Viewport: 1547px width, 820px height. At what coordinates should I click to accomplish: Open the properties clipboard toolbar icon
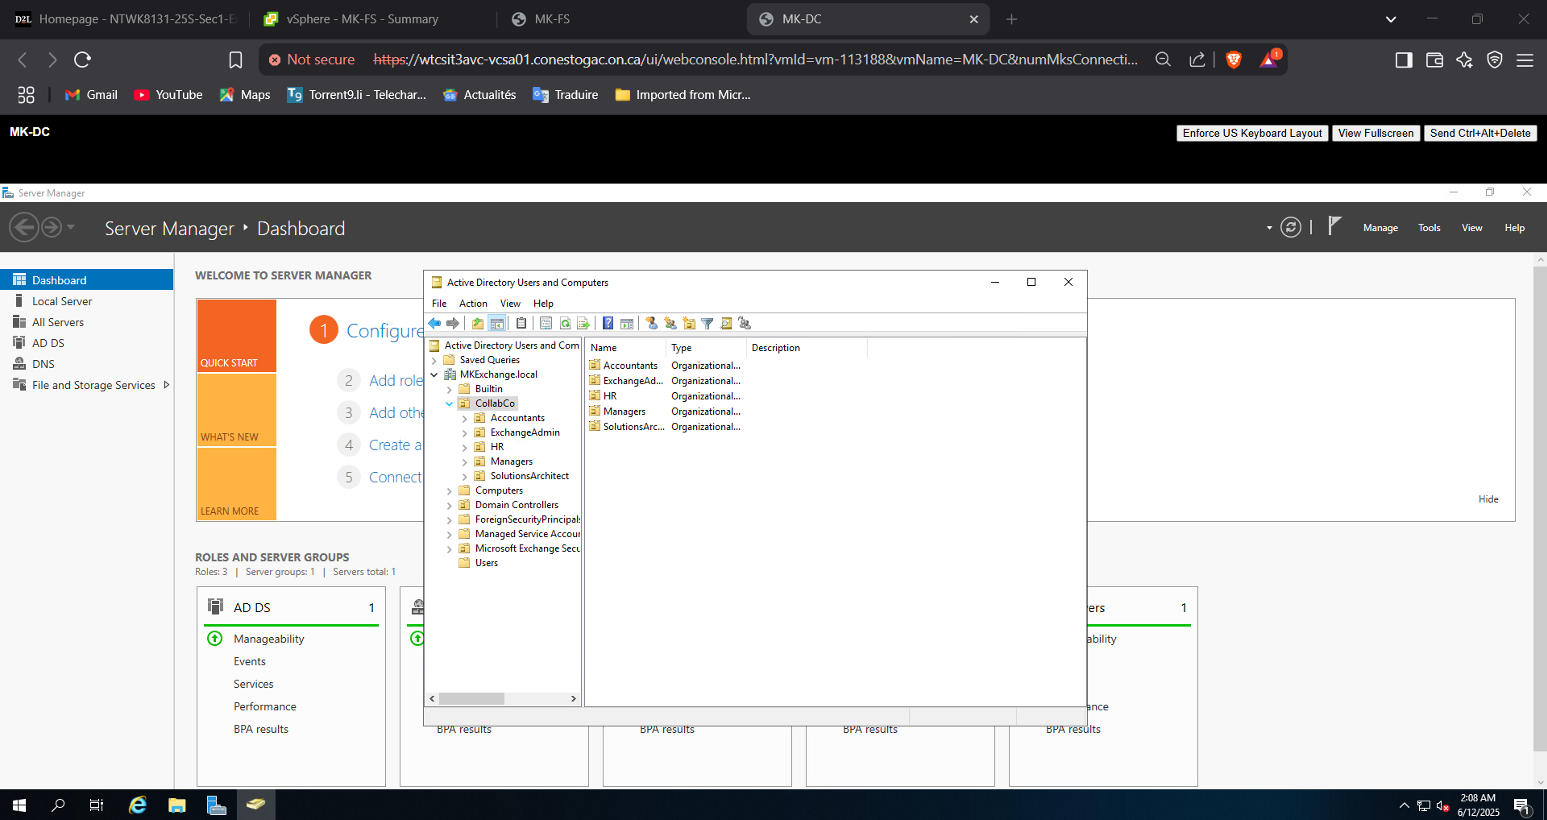(x=520, y=322)
